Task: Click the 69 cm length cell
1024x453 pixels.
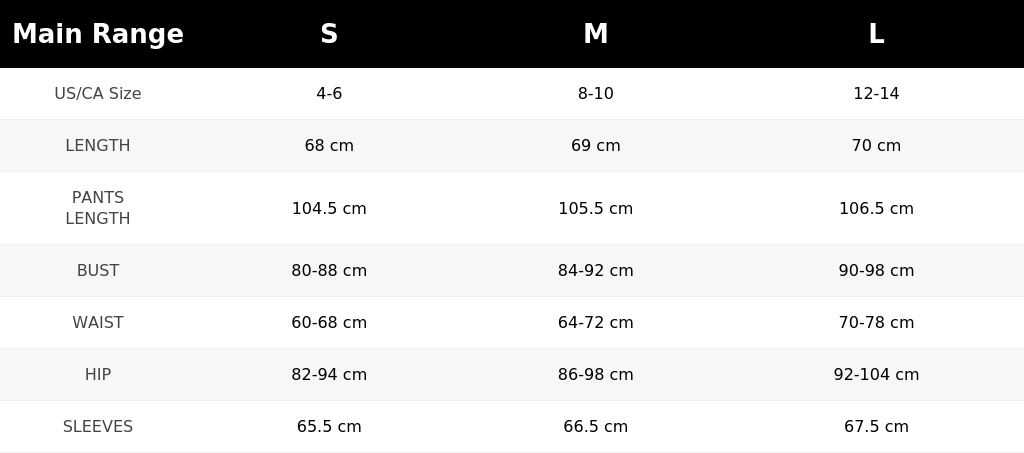Action: coord(596,146)
